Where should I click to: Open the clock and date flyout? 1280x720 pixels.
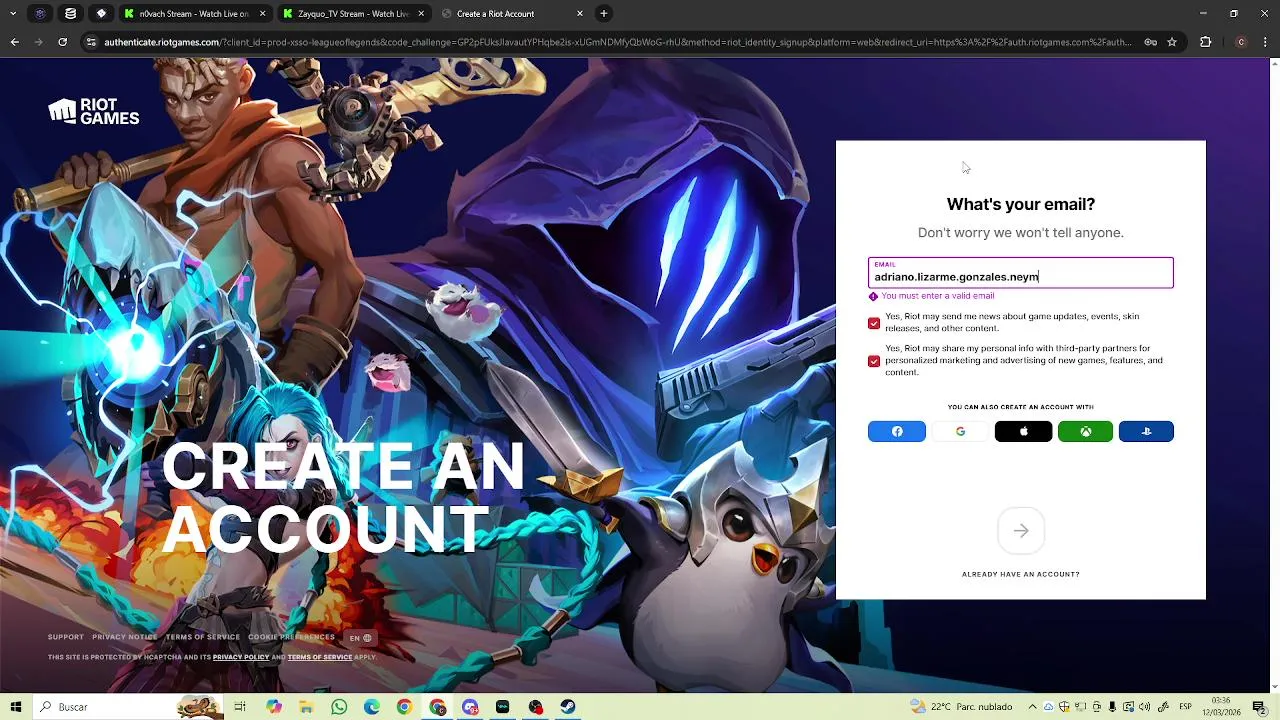[1221, 707]
